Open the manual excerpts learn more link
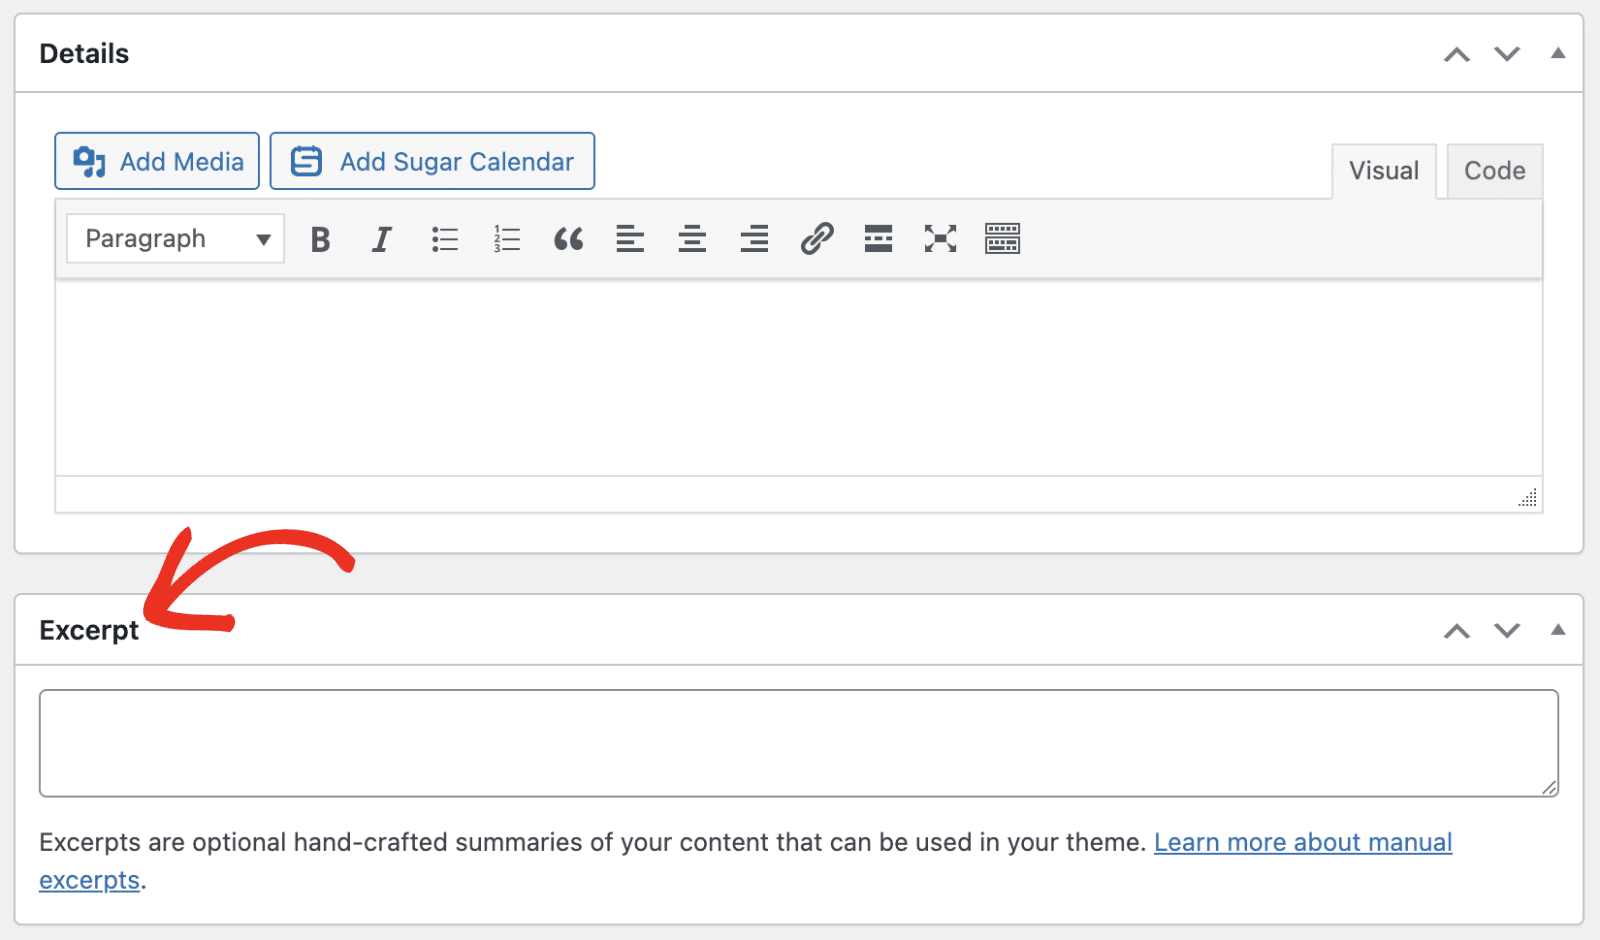The image size is (1600, 940). [x=1303, y=842]
